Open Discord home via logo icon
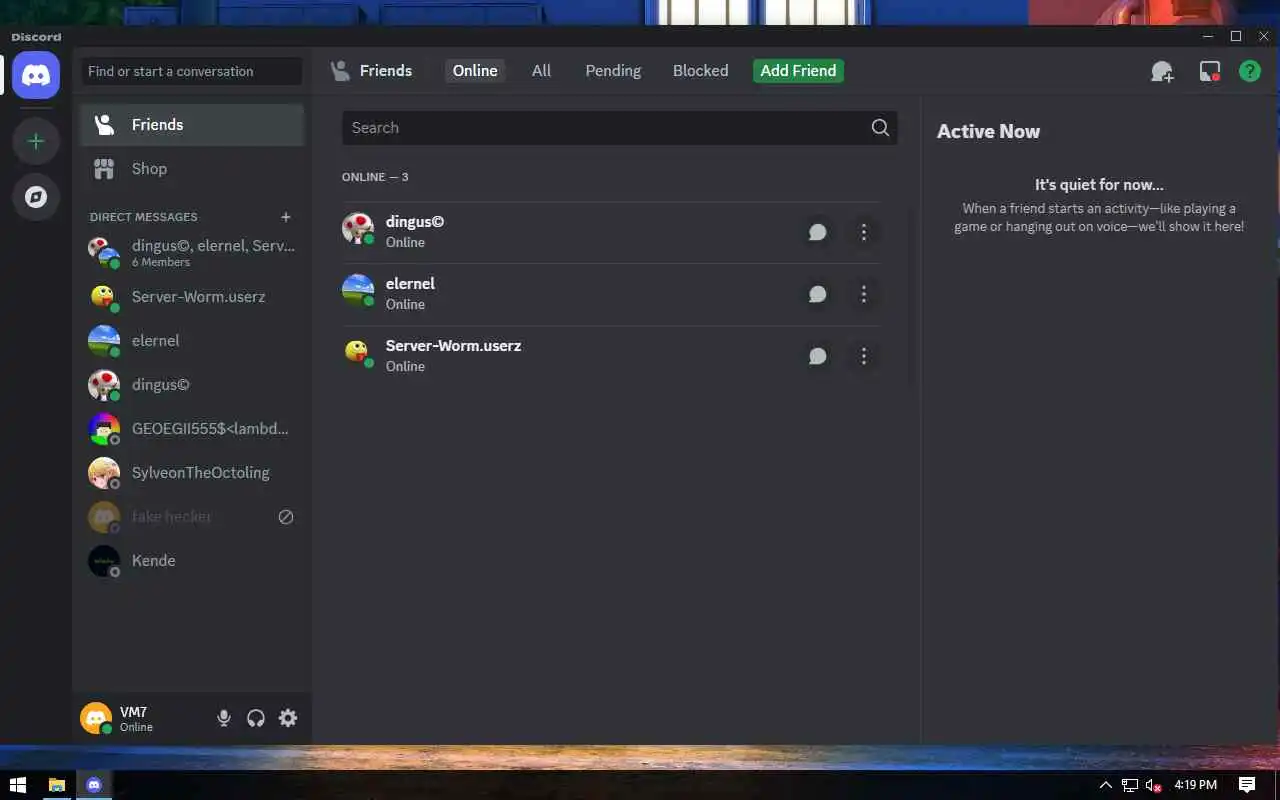 36,75
